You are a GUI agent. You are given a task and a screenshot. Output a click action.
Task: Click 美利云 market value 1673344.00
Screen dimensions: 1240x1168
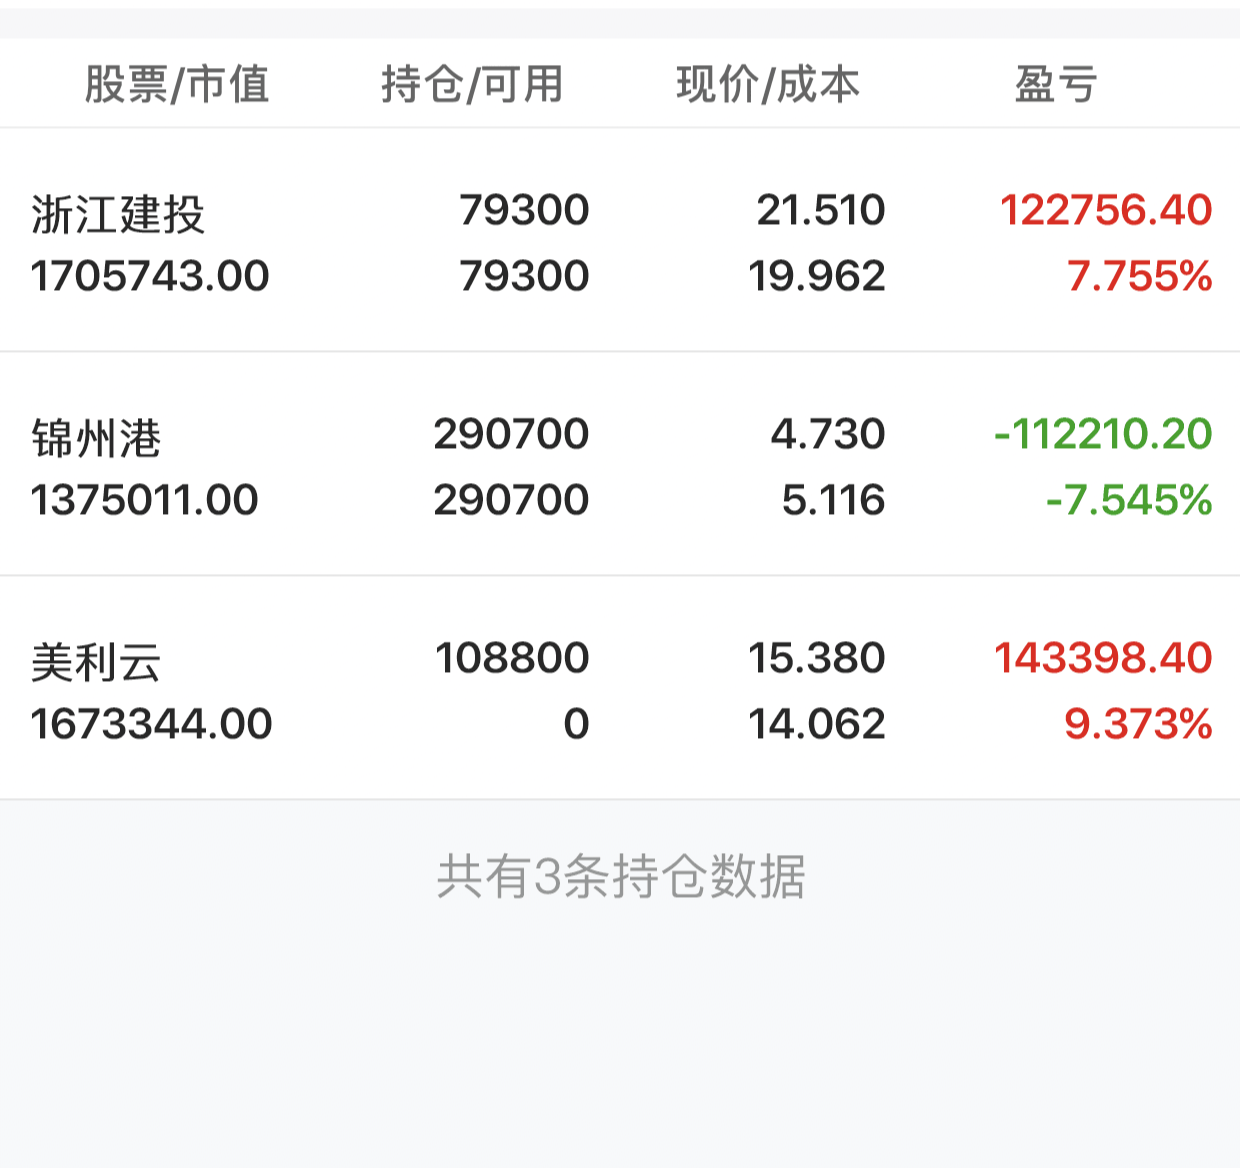click(x=151, y=724)
